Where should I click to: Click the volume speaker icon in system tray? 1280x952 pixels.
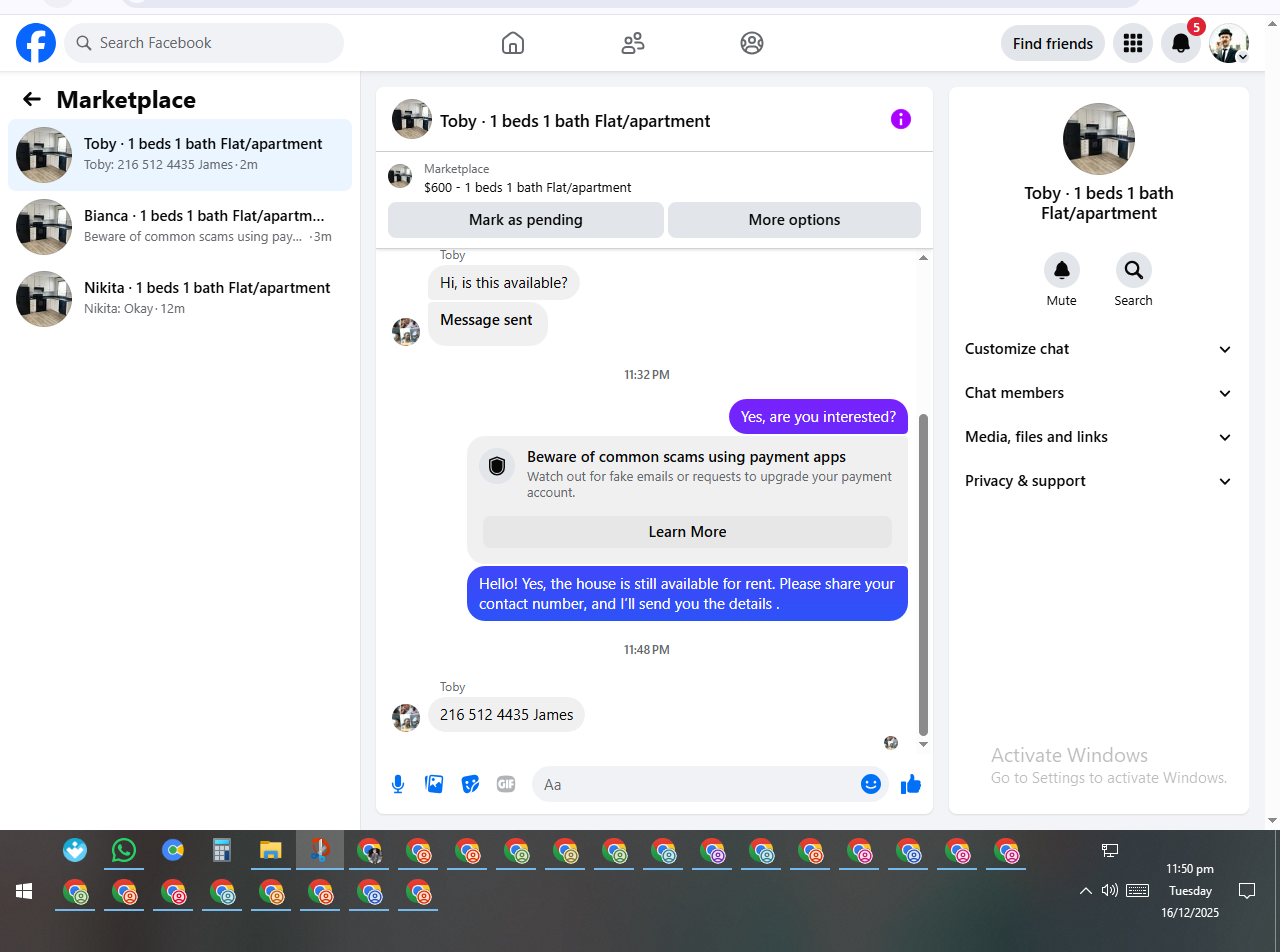(1109, 890)
